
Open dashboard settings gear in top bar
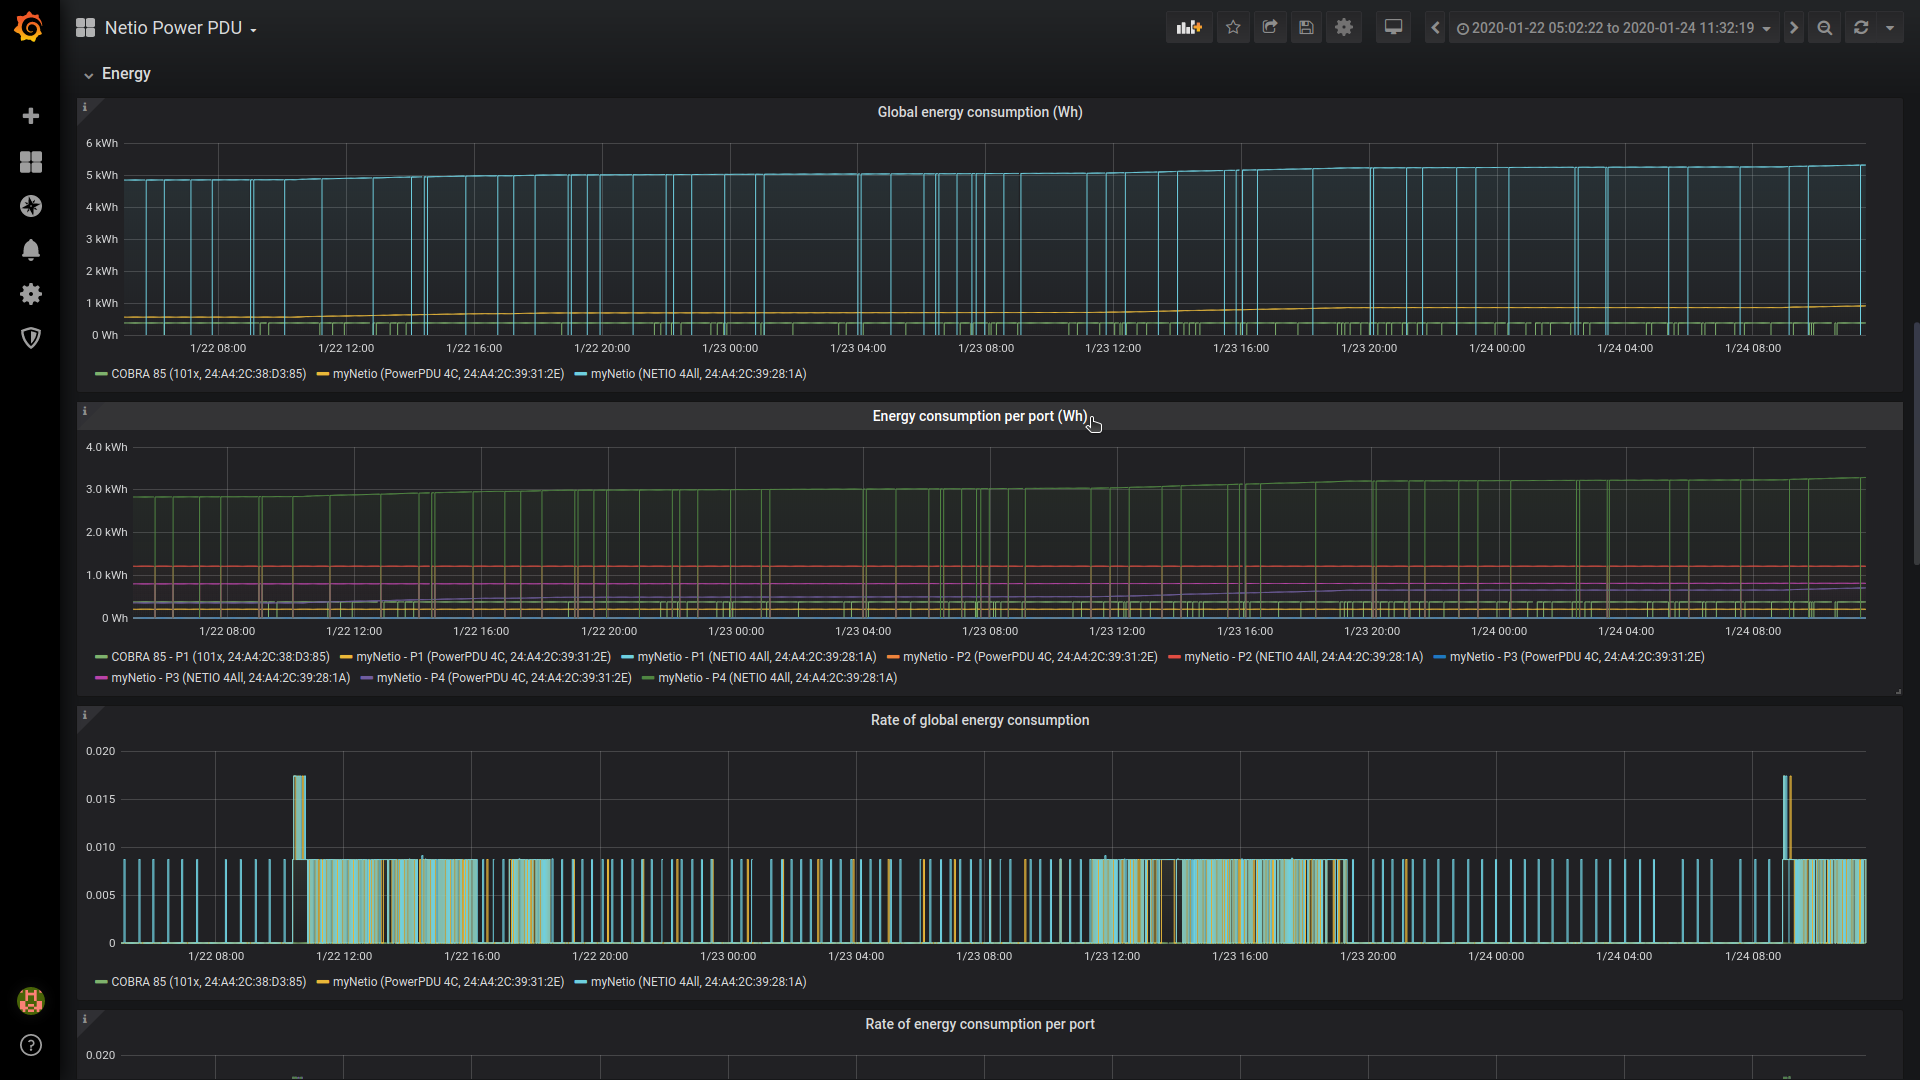1344,28
